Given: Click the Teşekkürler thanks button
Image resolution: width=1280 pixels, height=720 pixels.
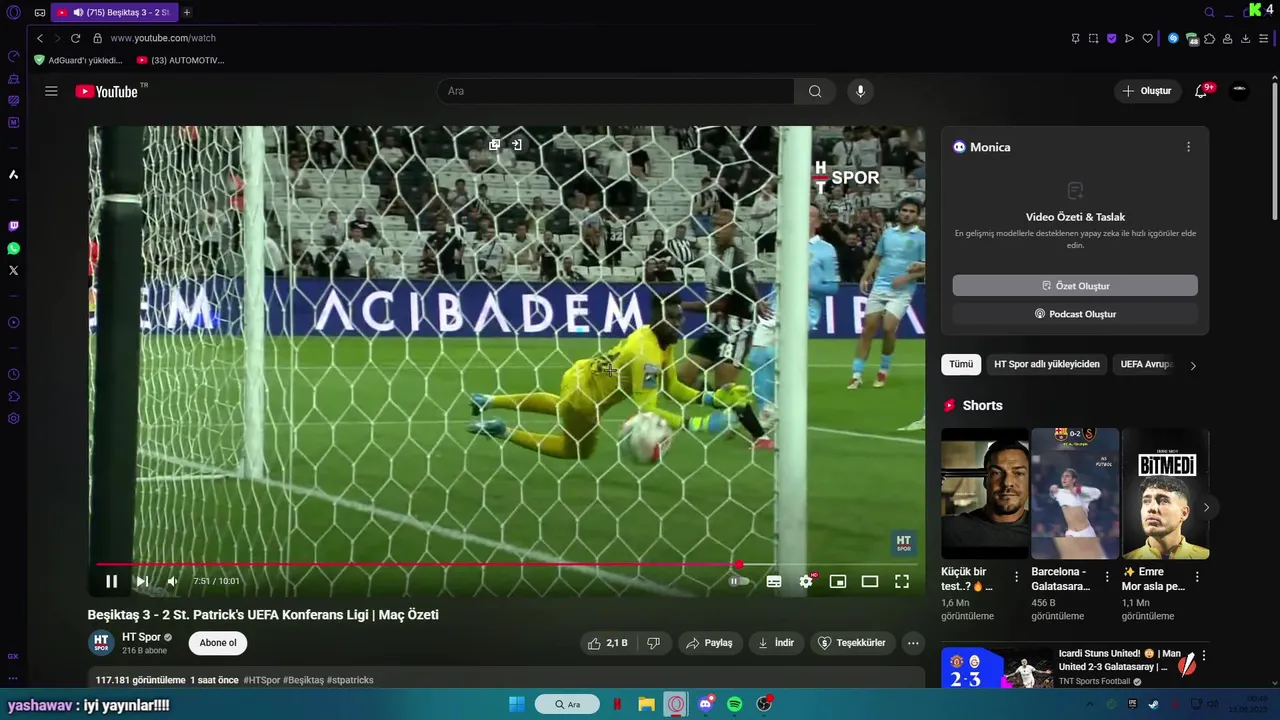Looking at the screenshot, I should (x=851, y=643).
